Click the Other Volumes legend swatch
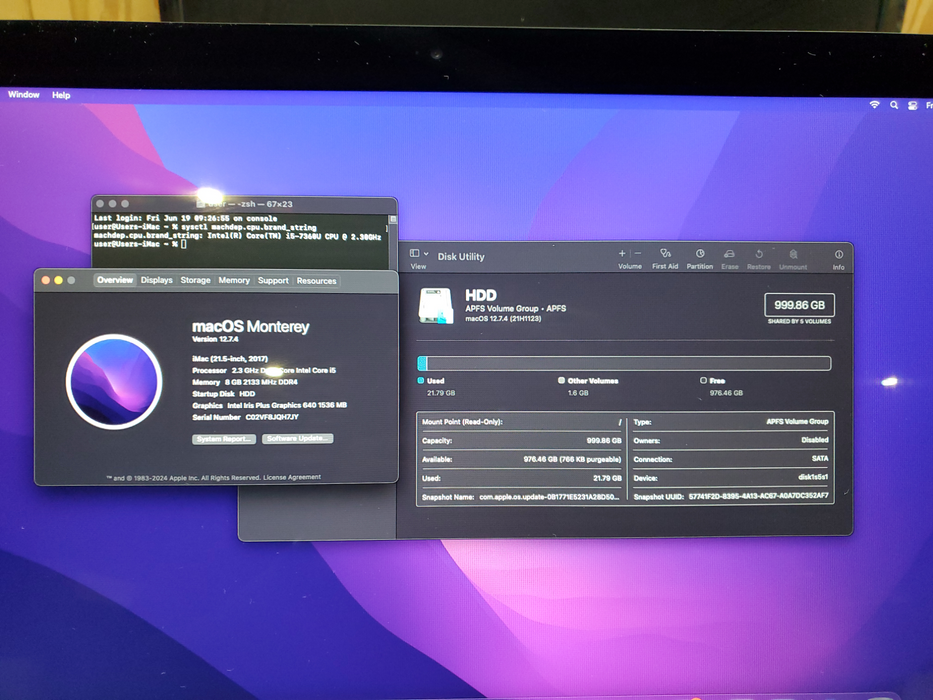Screen dimensions: 933x700 tap(561, 380)
